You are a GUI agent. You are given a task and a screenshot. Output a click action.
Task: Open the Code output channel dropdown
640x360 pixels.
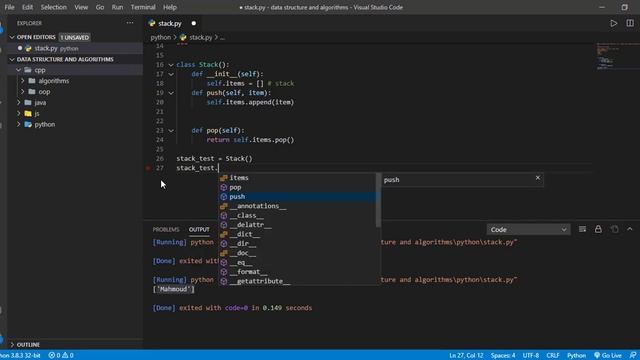click(528, 229)
